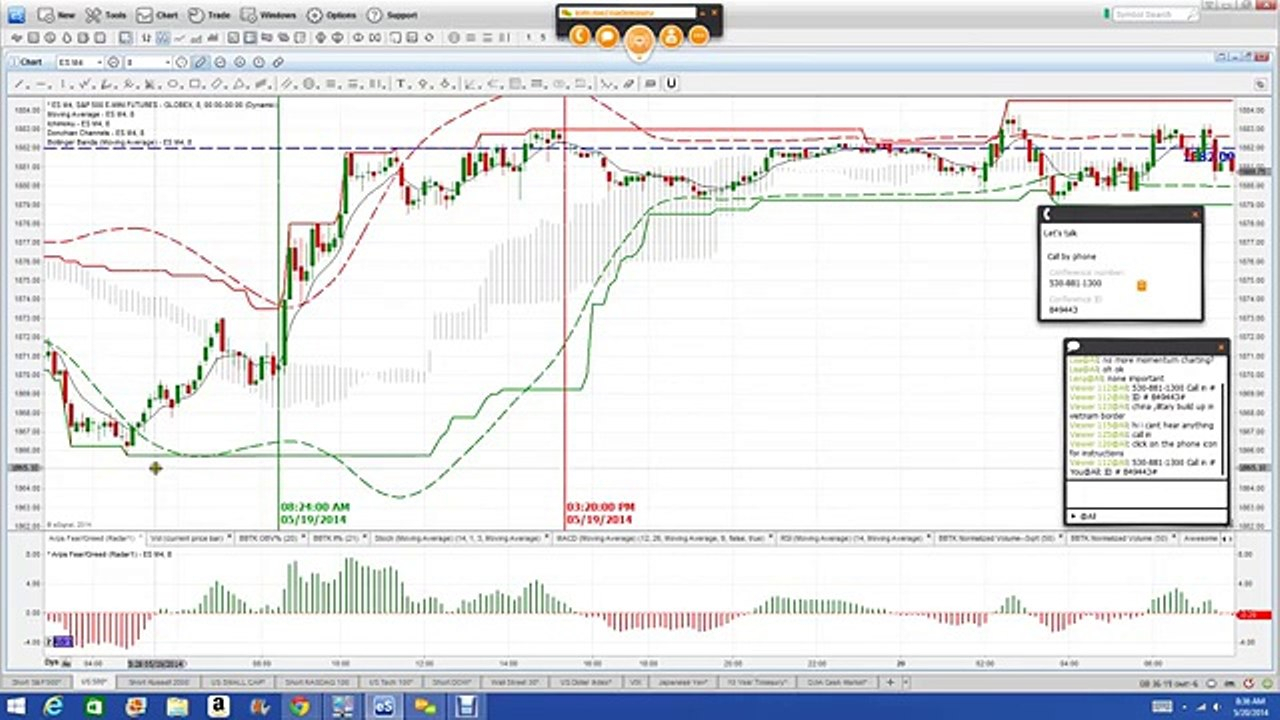Click the participants icon in meeting toolbar
Viewport: 1280px width, 720px height.
[x=670, y=36]
